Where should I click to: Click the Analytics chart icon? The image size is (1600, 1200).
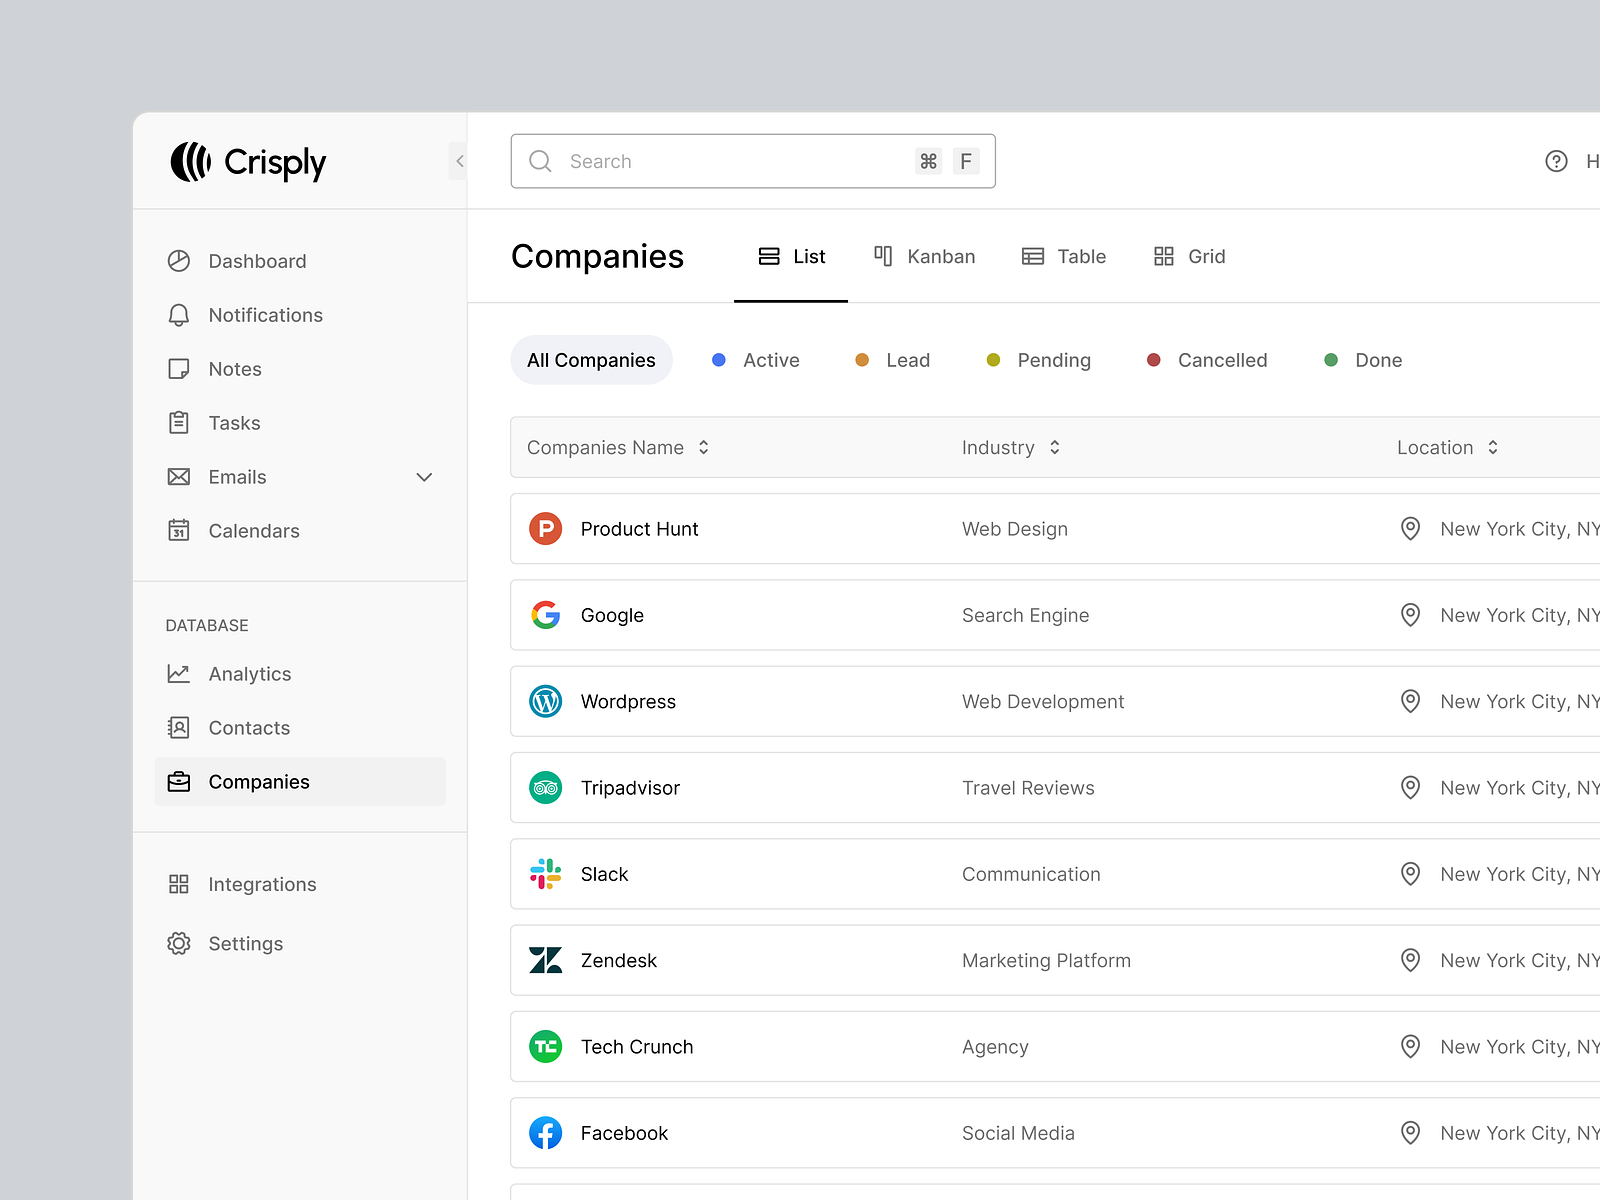pos(179,673)
